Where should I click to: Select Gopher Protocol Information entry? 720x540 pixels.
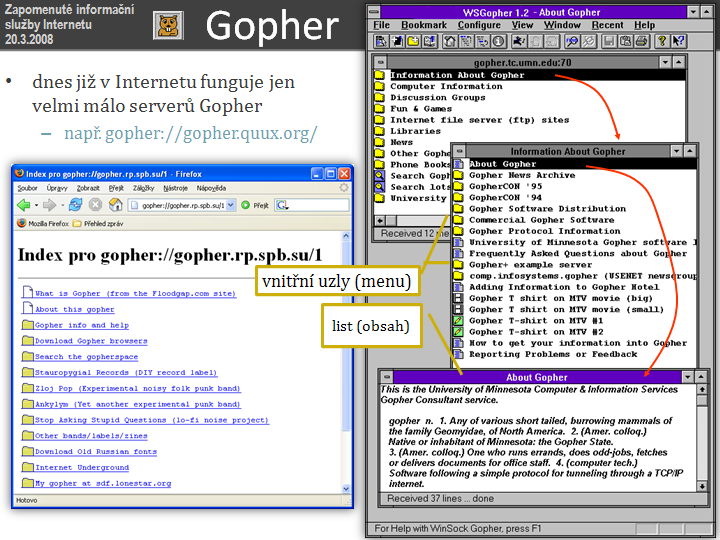tap(545, 231)
